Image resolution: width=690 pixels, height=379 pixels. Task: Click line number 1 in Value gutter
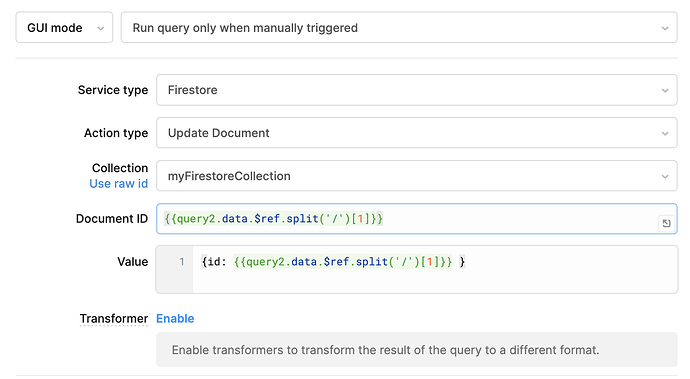182,262
